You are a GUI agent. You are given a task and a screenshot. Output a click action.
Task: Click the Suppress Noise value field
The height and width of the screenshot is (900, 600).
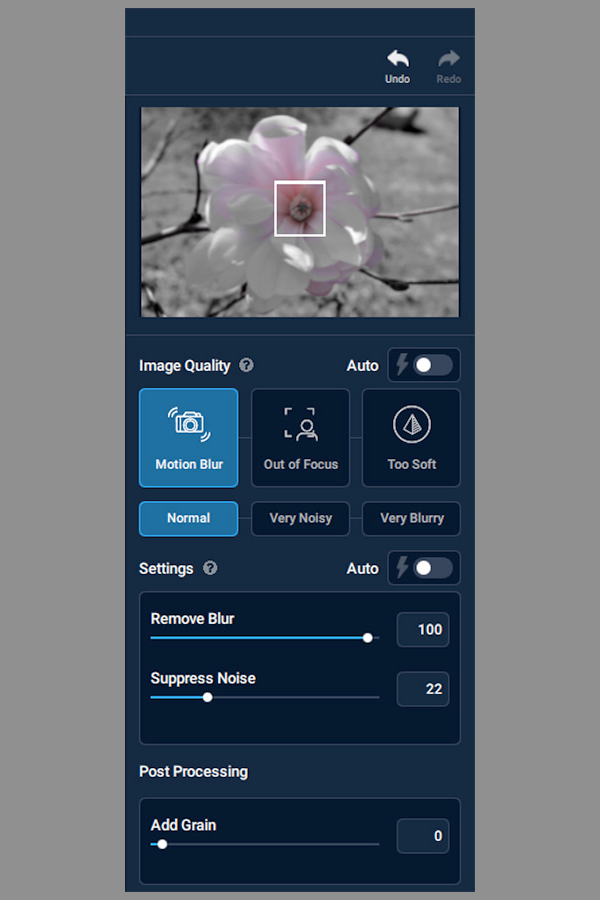pyautogui.click(x=423, y=689)
